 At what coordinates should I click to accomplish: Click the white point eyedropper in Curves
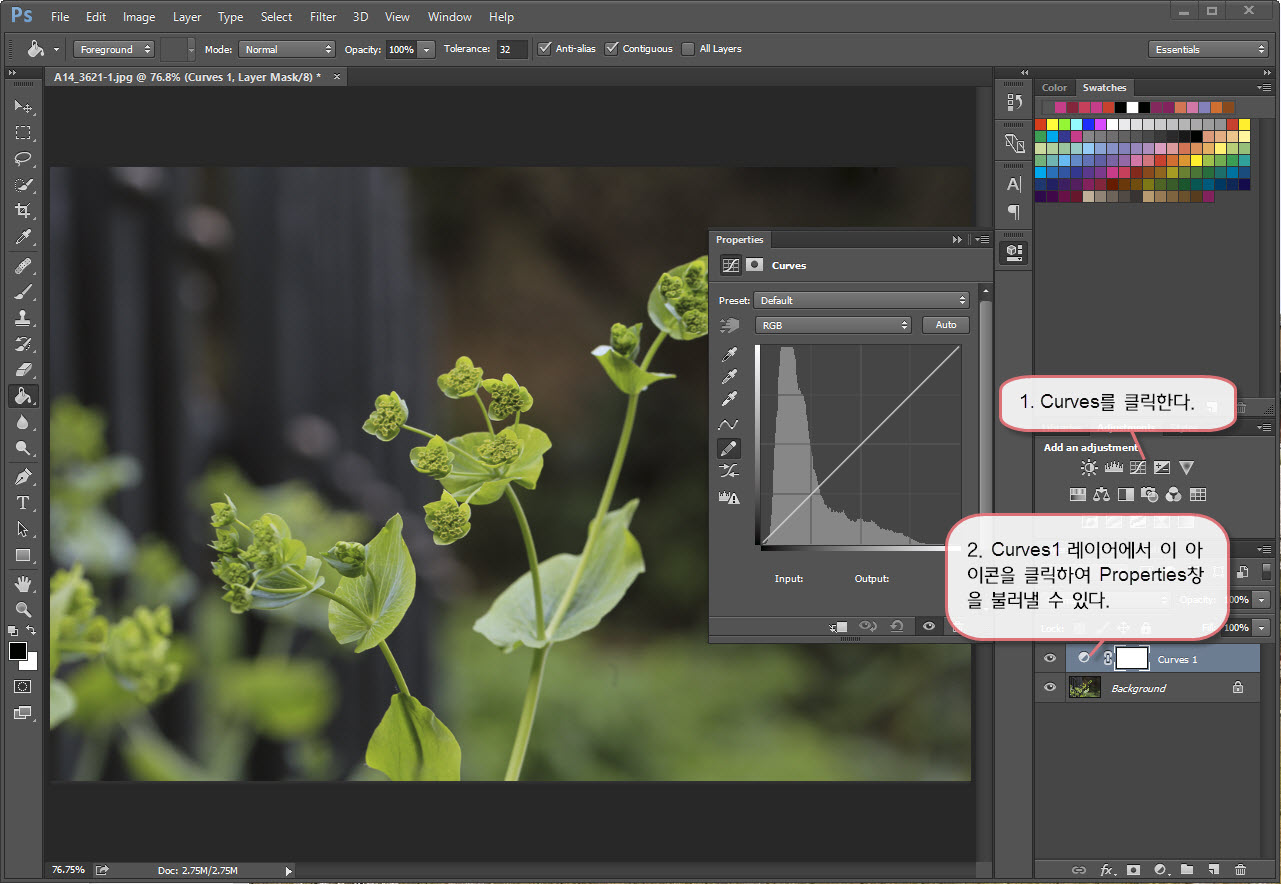coord(730,401)
